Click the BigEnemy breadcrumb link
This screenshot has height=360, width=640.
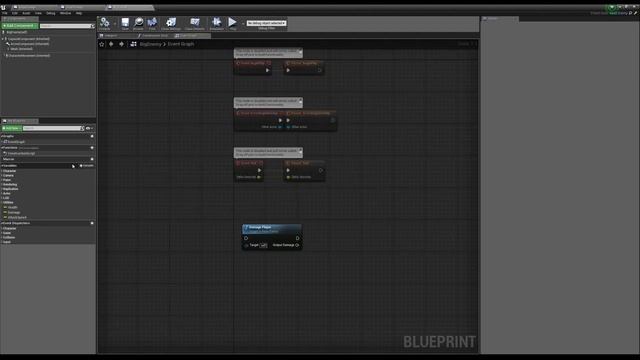coord(151,44)
